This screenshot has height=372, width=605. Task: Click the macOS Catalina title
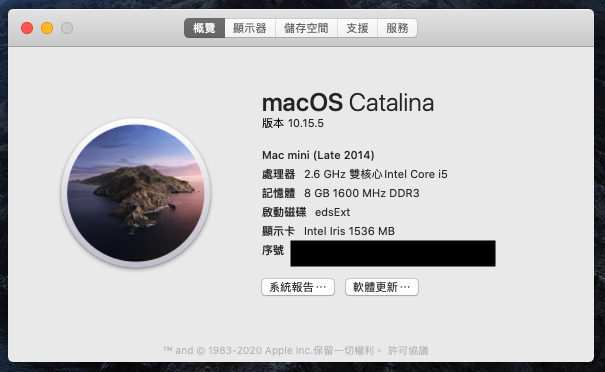(x=348, y=103)
